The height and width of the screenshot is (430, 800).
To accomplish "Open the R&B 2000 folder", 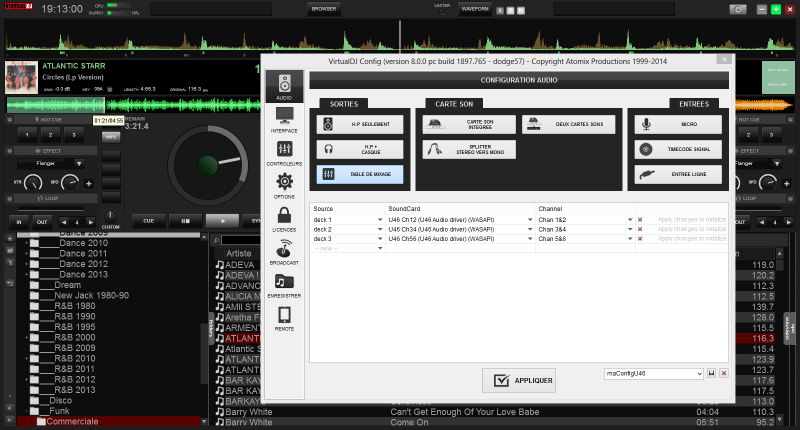I will point(75,338).
